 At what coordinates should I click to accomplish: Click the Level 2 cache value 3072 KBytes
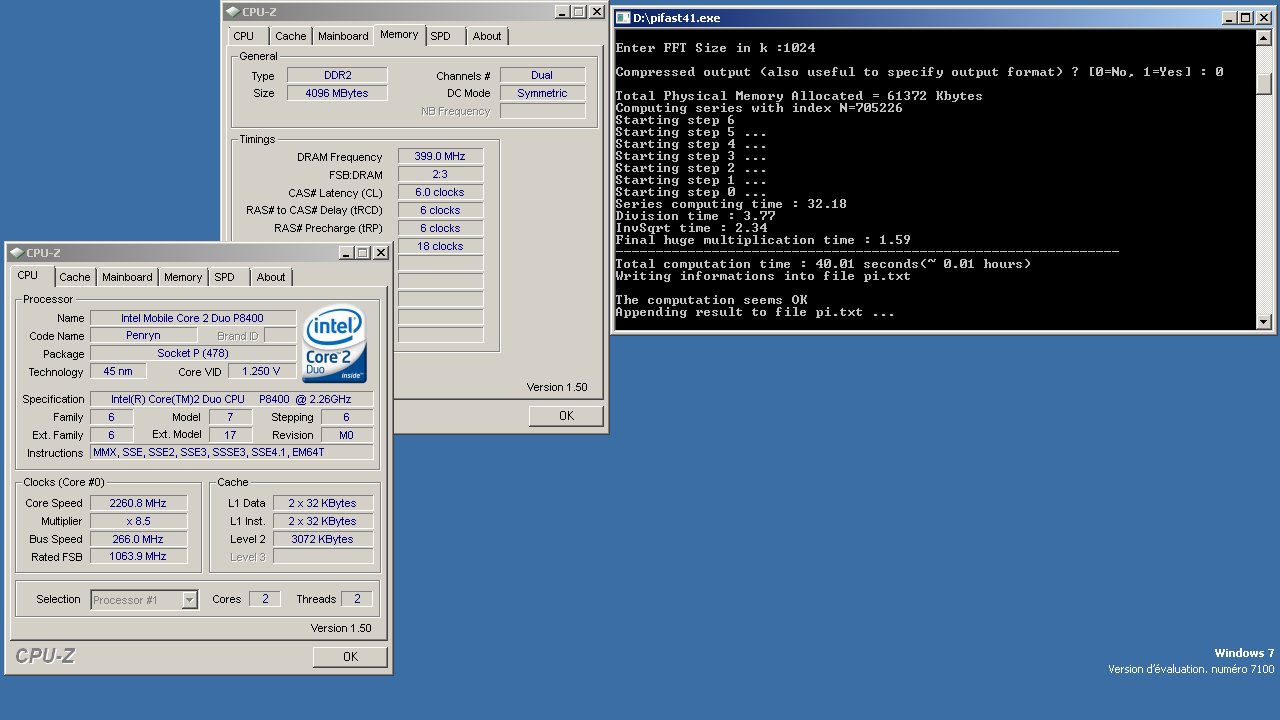(x=323, y=539)
